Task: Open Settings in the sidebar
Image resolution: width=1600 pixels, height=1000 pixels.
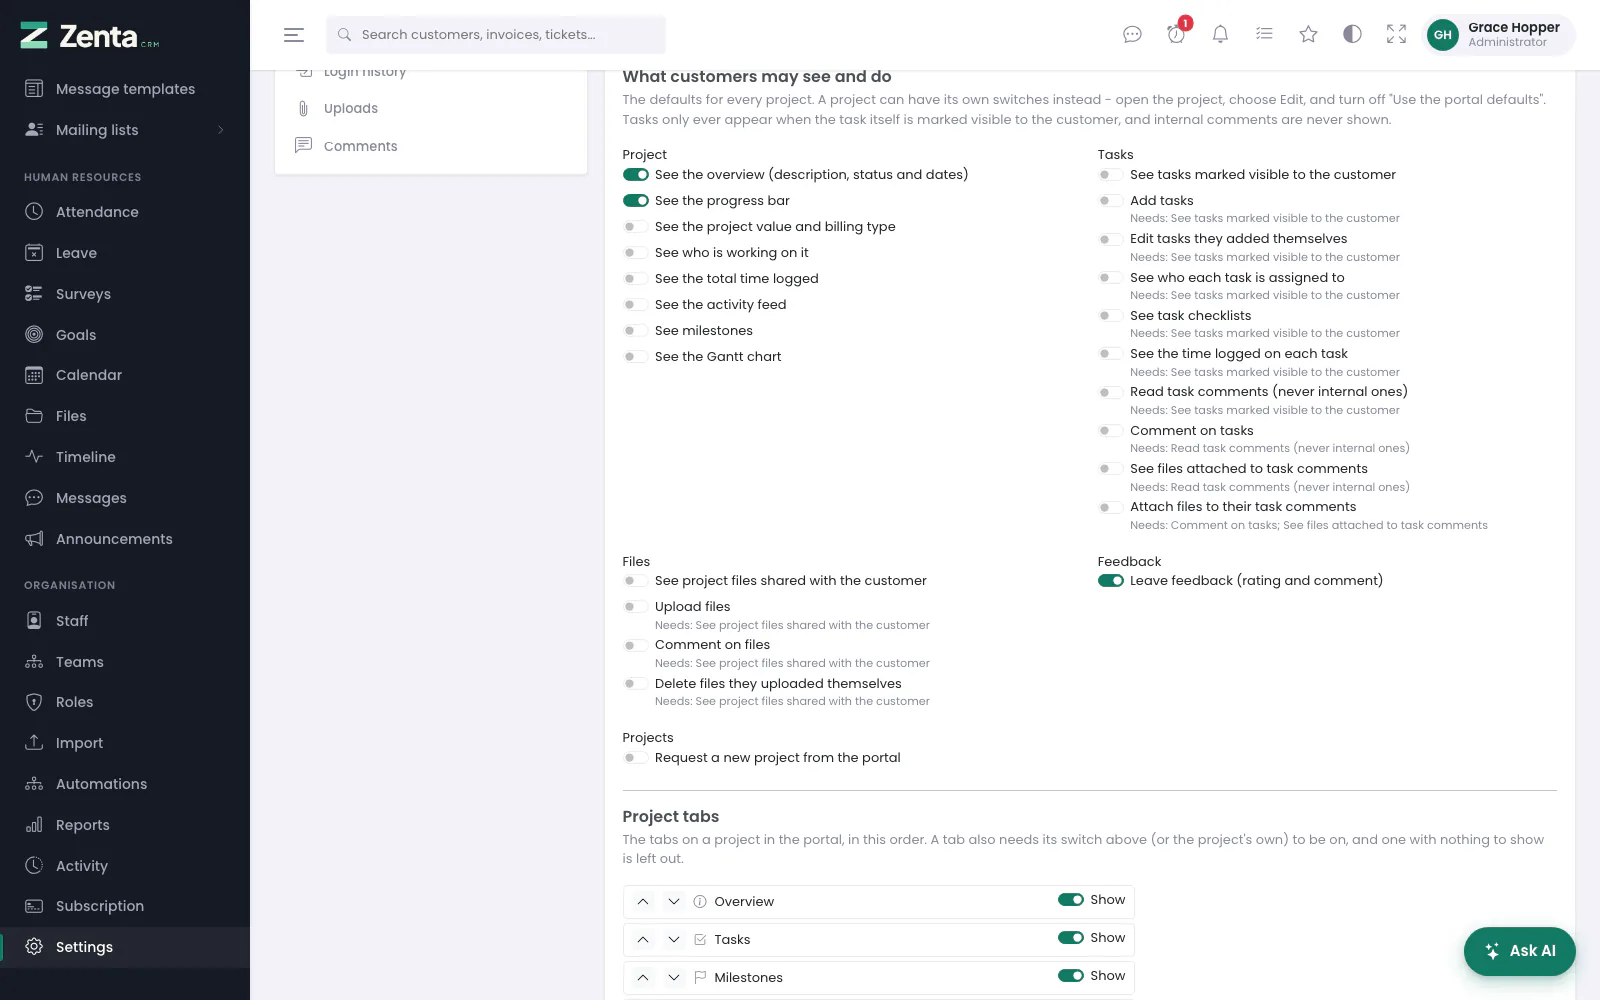Action: (x=125, y=947)
